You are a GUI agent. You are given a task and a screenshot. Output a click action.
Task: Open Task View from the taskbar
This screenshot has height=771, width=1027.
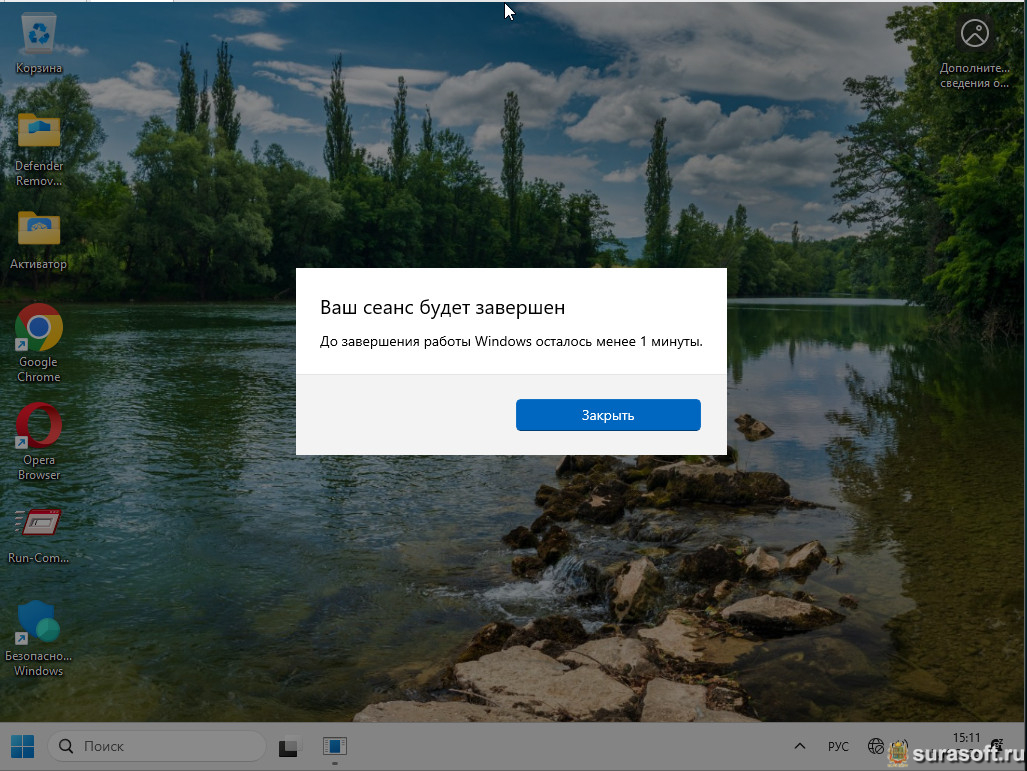pyautogui.click(x=289, y=746)
